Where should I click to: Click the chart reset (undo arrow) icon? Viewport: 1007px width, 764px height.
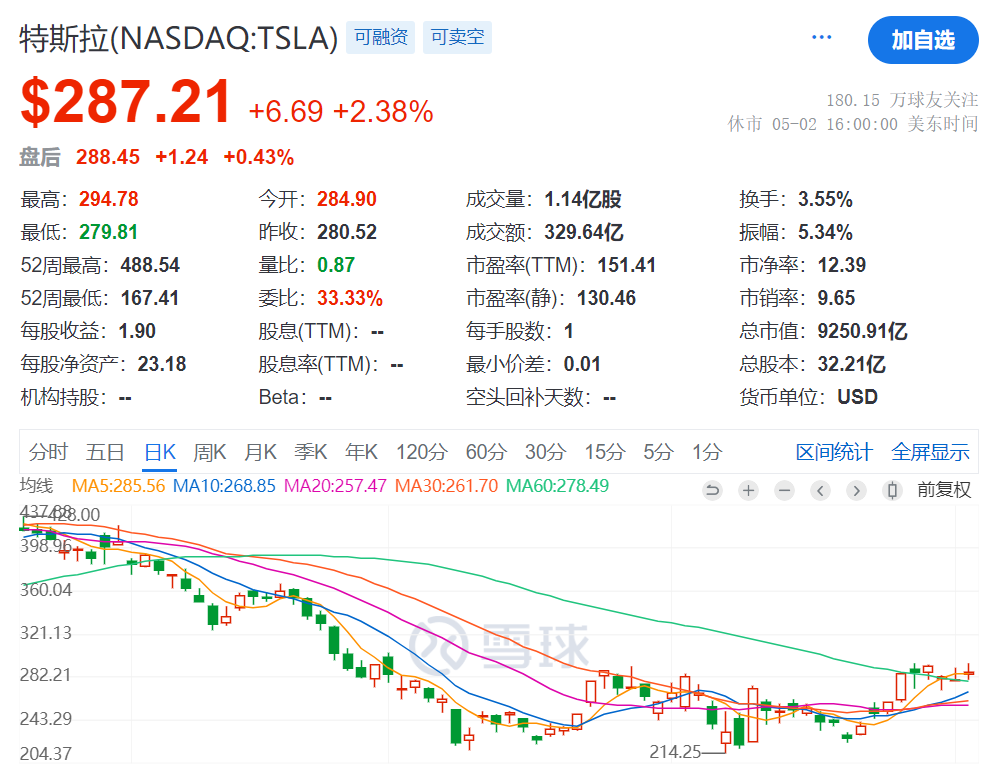tap(712, 490)
